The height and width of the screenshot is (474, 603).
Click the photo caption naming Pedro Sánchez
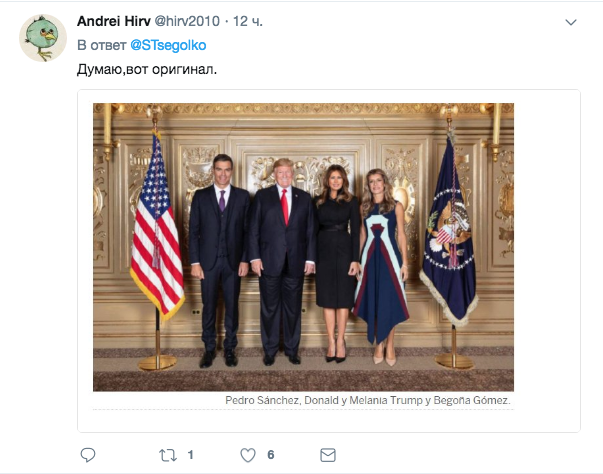(x=367, y=401)
